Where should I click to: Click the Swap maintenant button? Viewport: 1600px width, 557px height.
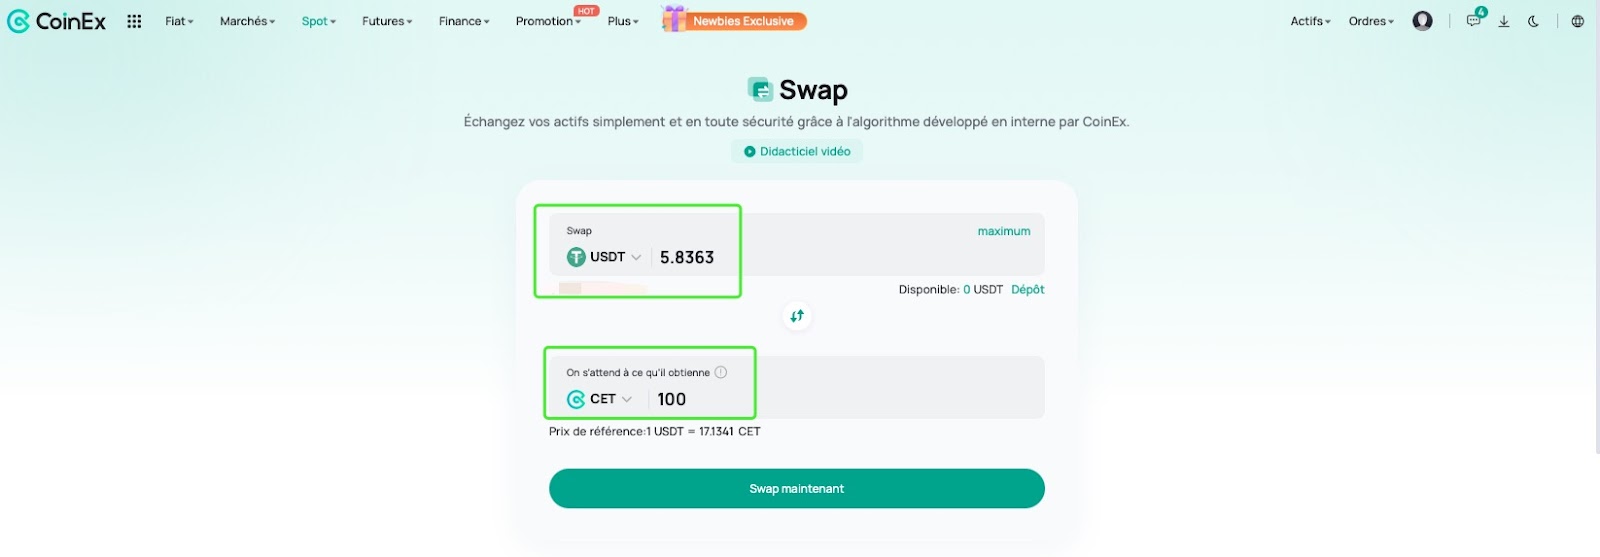tap(797, 488)
